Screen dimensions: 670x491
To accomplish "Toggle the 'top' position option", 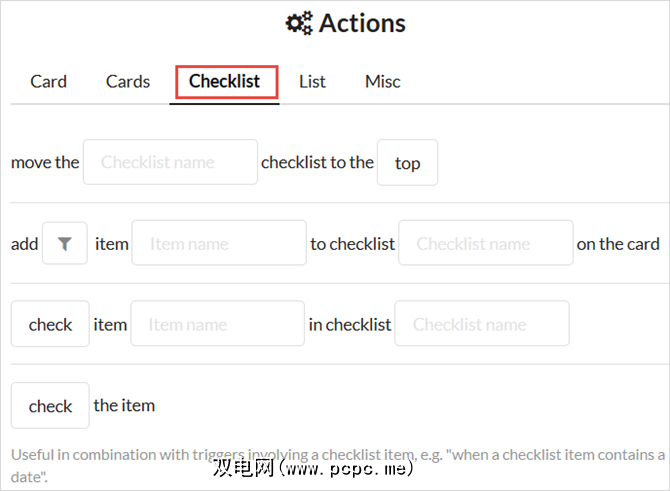I will click(407, 163).
